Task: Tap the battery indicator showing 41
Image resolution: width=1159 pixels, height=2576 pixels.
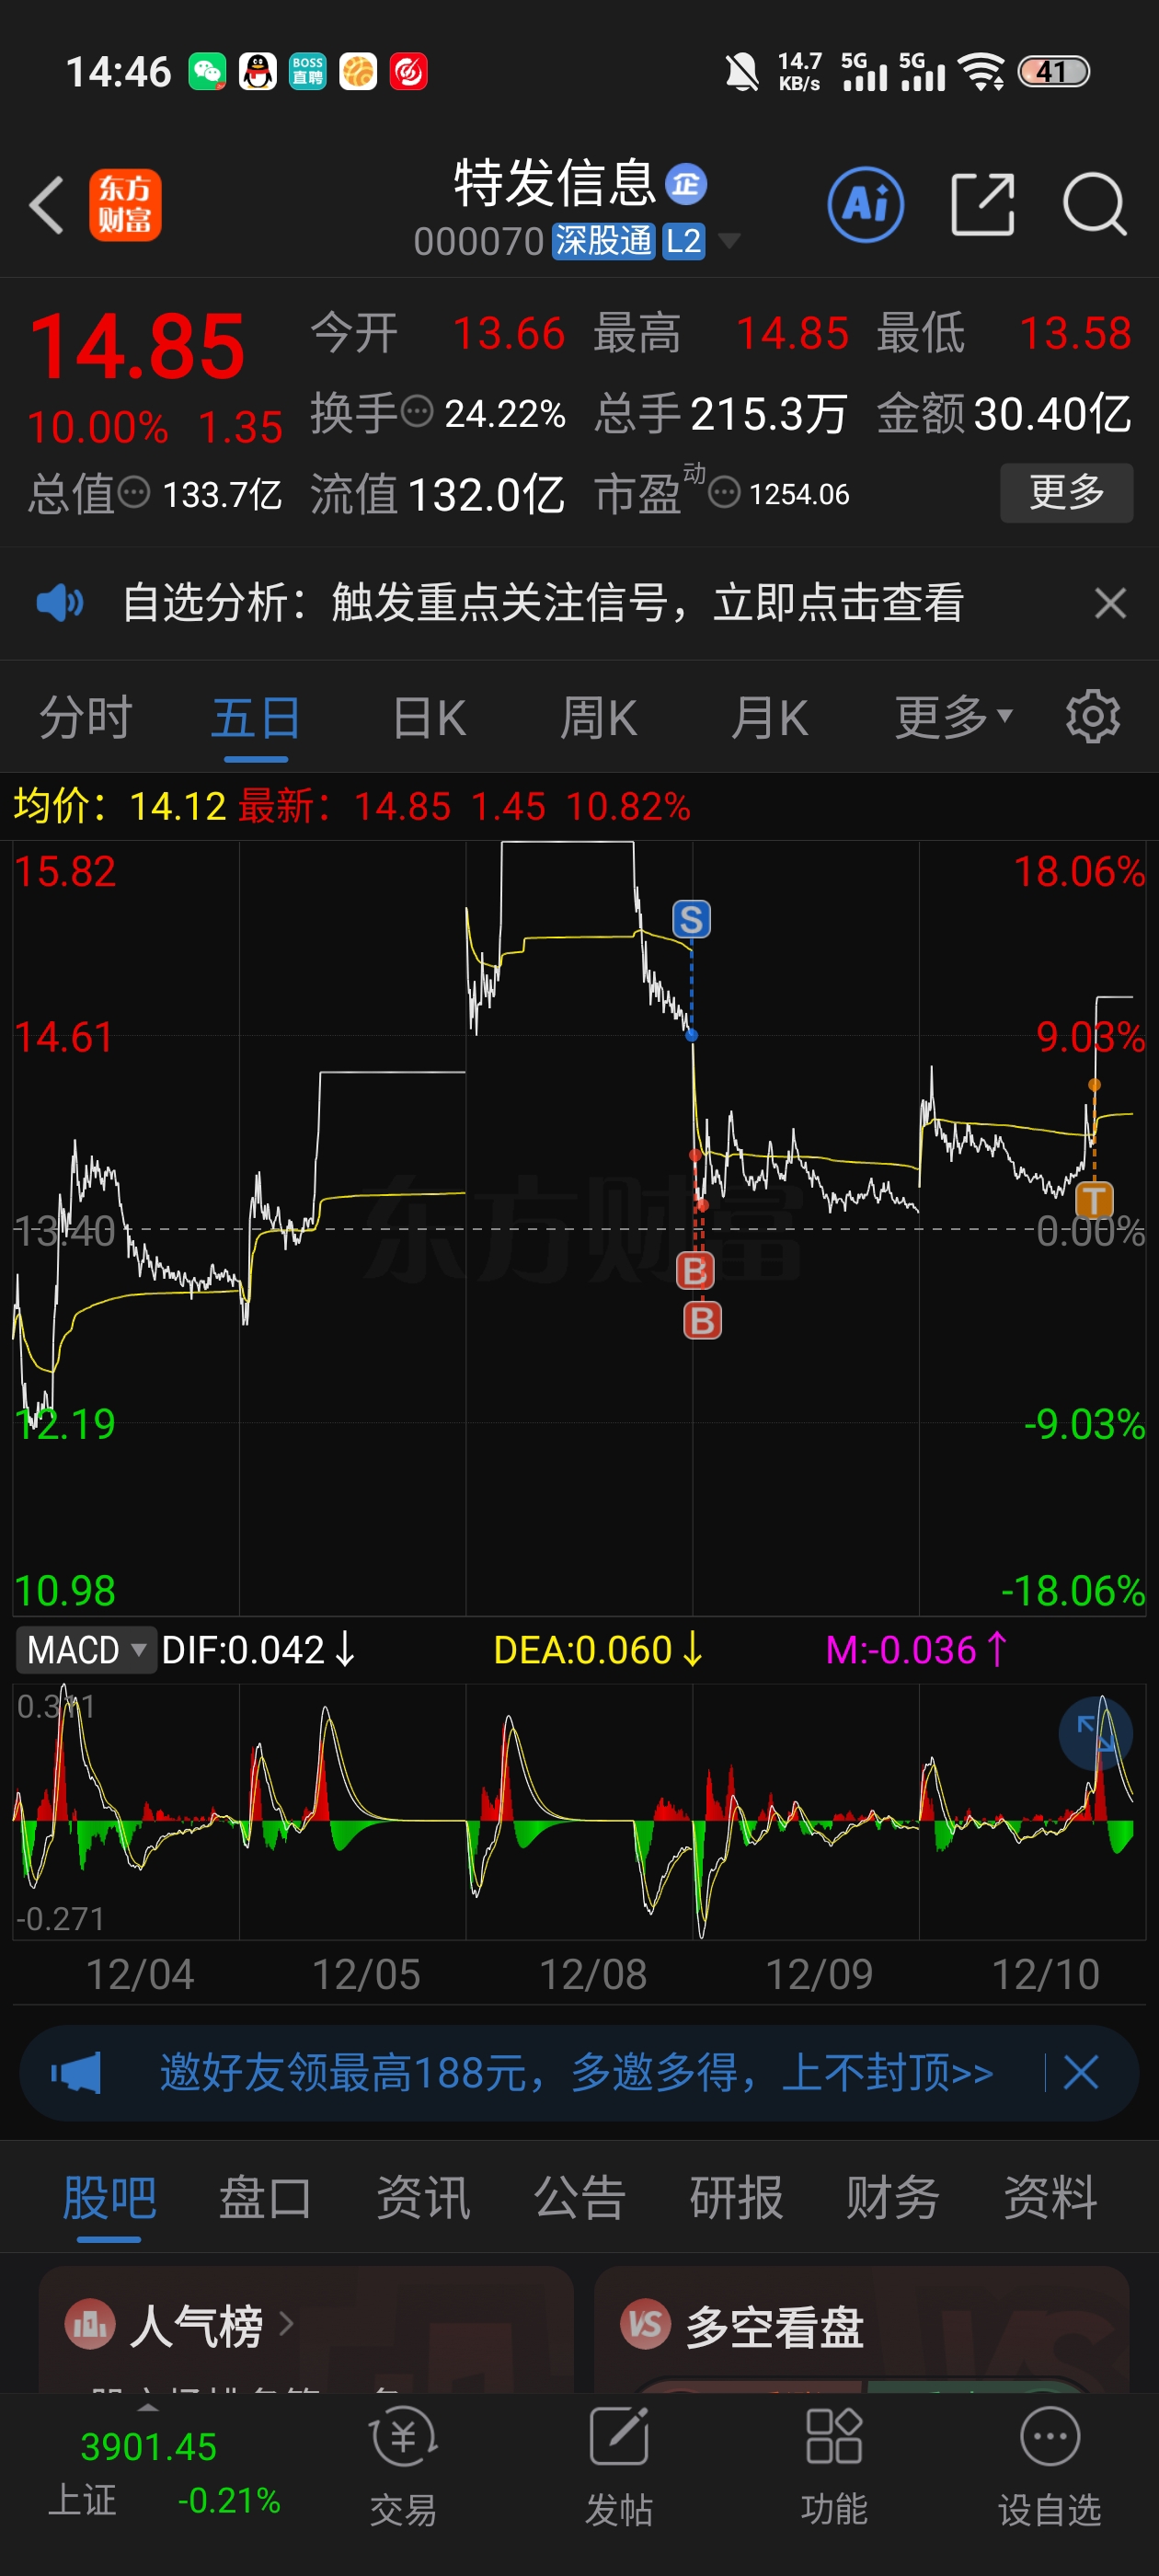Action: point(1053,72)
